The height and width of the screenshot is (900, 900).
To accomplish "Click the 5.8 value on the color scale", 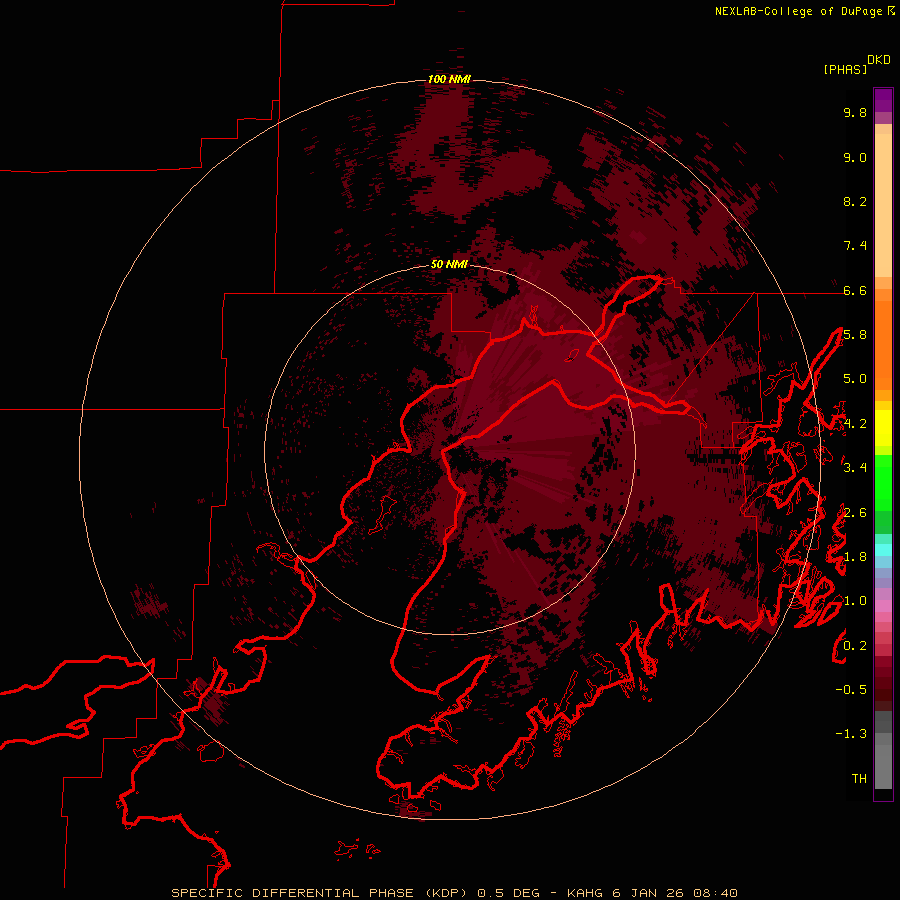I will [x=855, y=335].
